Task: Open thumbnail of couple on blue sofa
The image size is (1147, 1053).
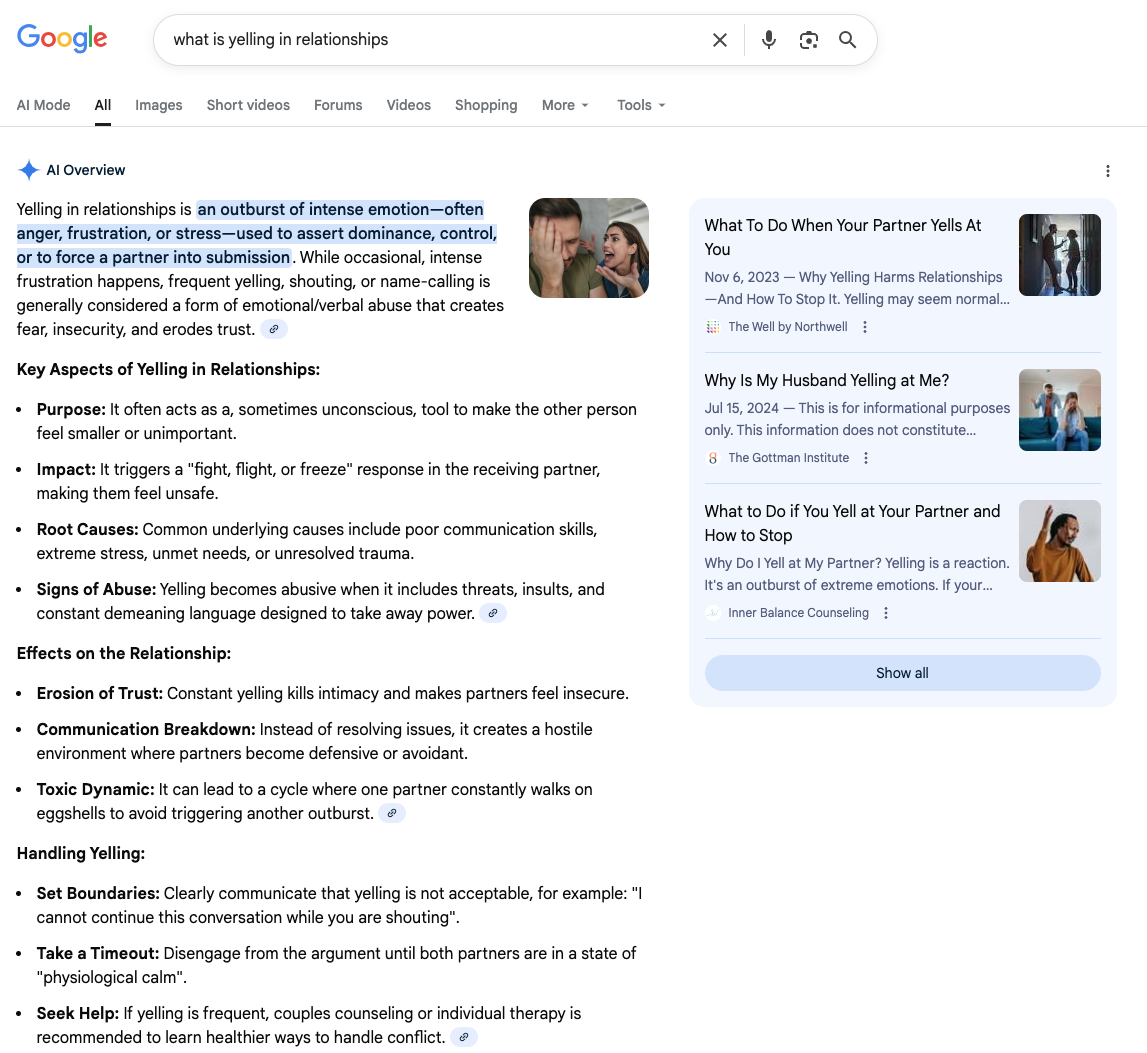Action: point(1059,410)
